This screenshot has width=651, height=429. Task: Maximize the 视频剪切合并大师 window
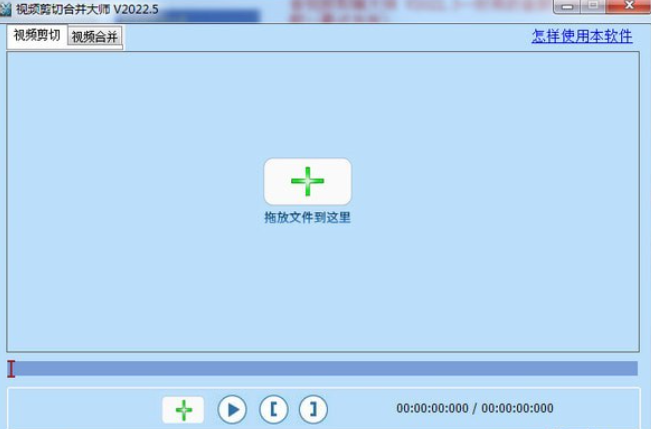pos(593,6)
